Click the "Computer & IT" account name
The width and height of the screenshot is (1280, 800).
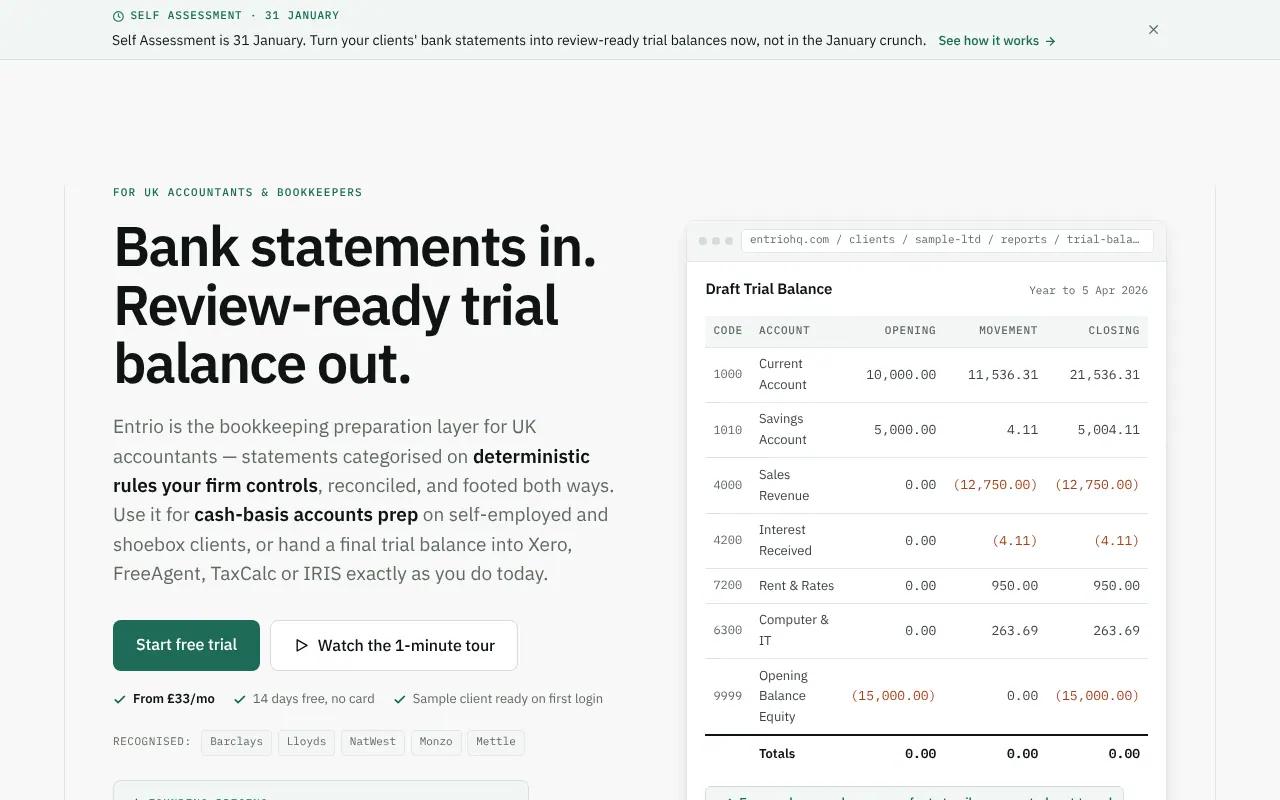pos(794,630)
